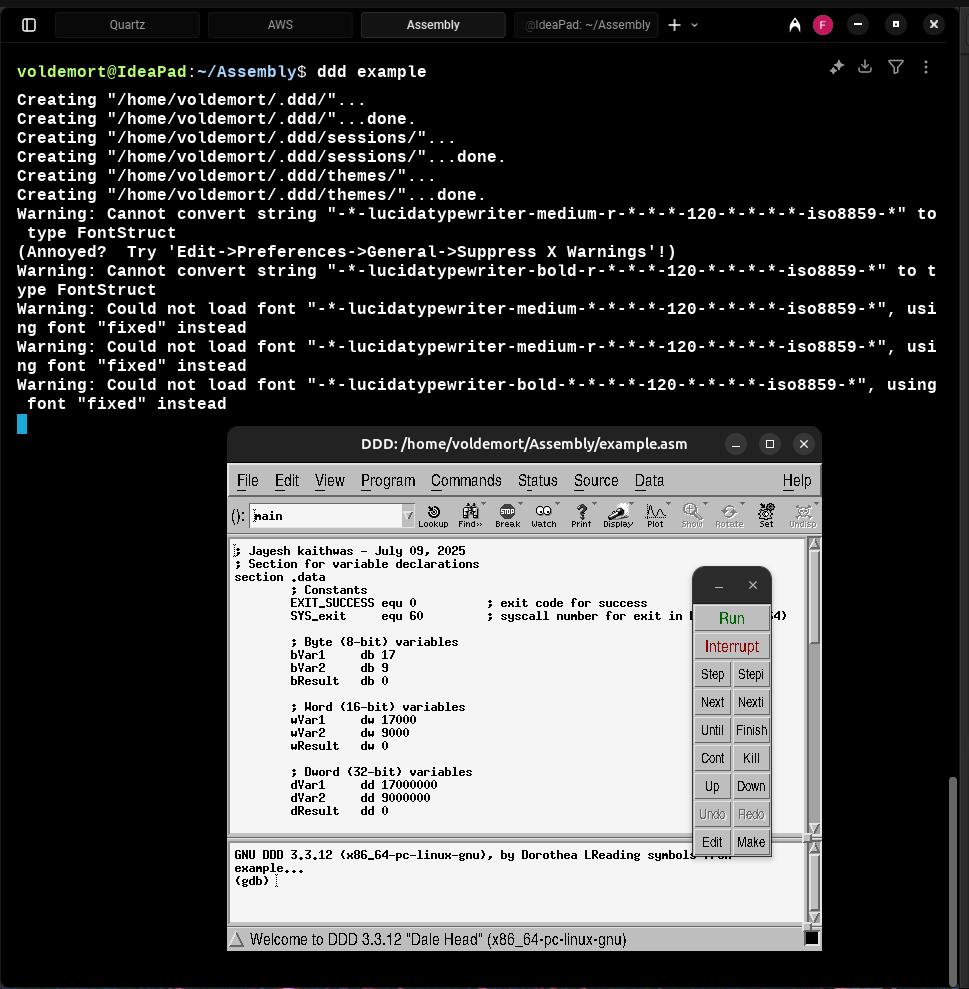This screenshot has height=989, width=969.
Task: Click the Show magnifier icon
Action: pyautogui.click(x=692, y=515)
